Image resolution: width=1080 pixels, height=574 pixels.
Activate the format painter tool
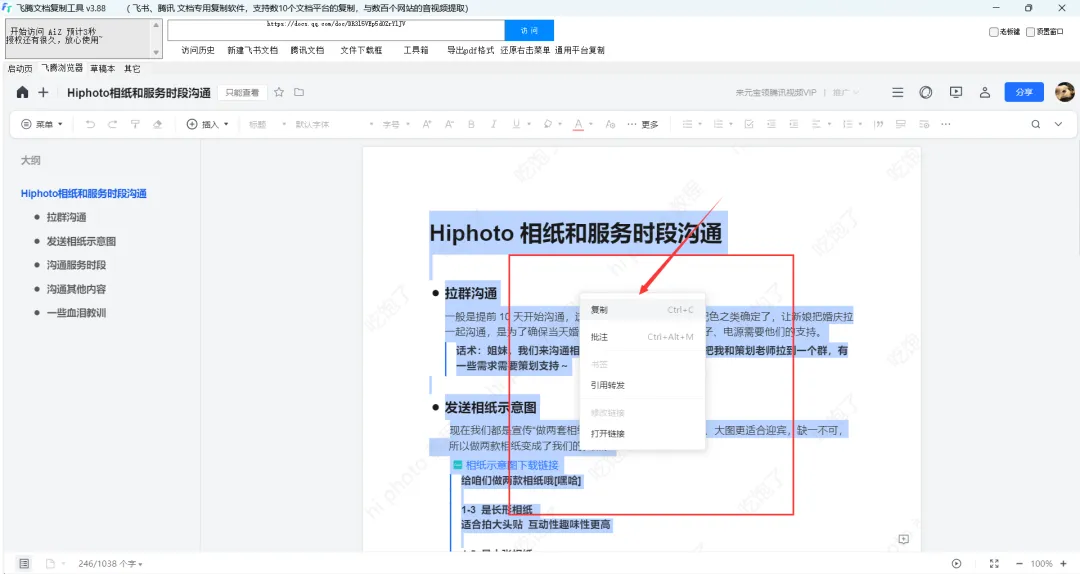135,124
